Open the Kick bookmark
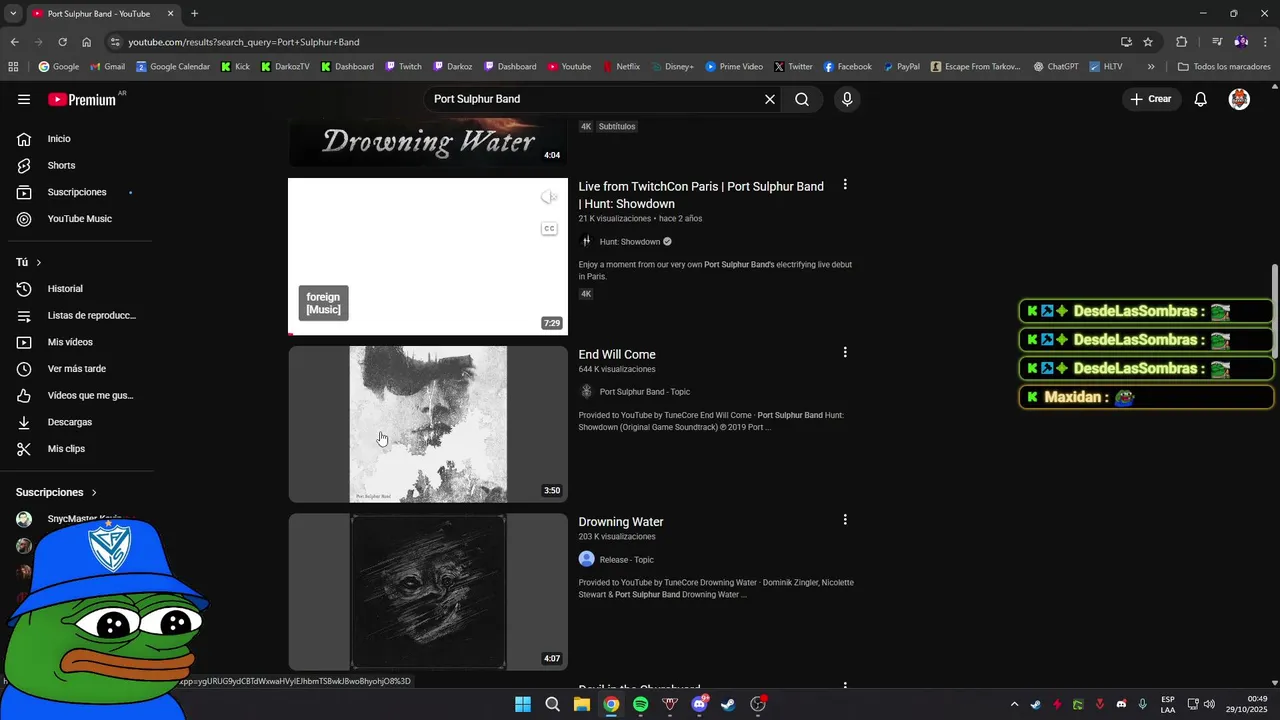Viewport: 1280px width, 720px height. pos(236,67)
